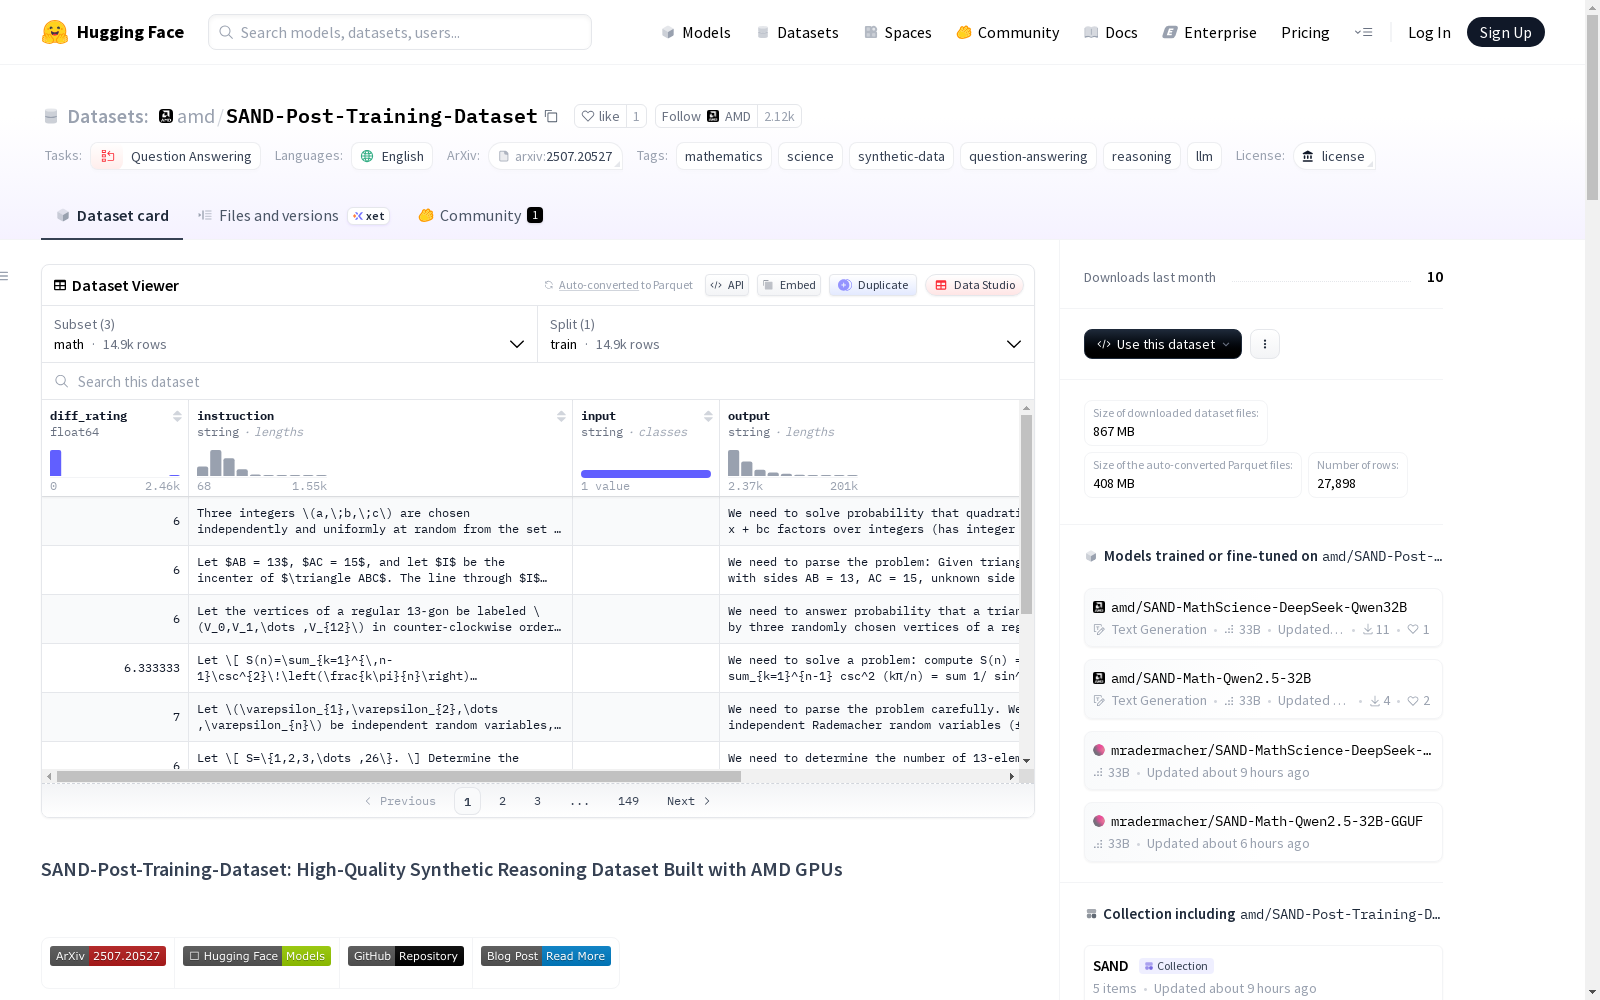Screen dimensions: 1600x1000
Task: Click the Sign Up button
Action: pos(1506,32)
